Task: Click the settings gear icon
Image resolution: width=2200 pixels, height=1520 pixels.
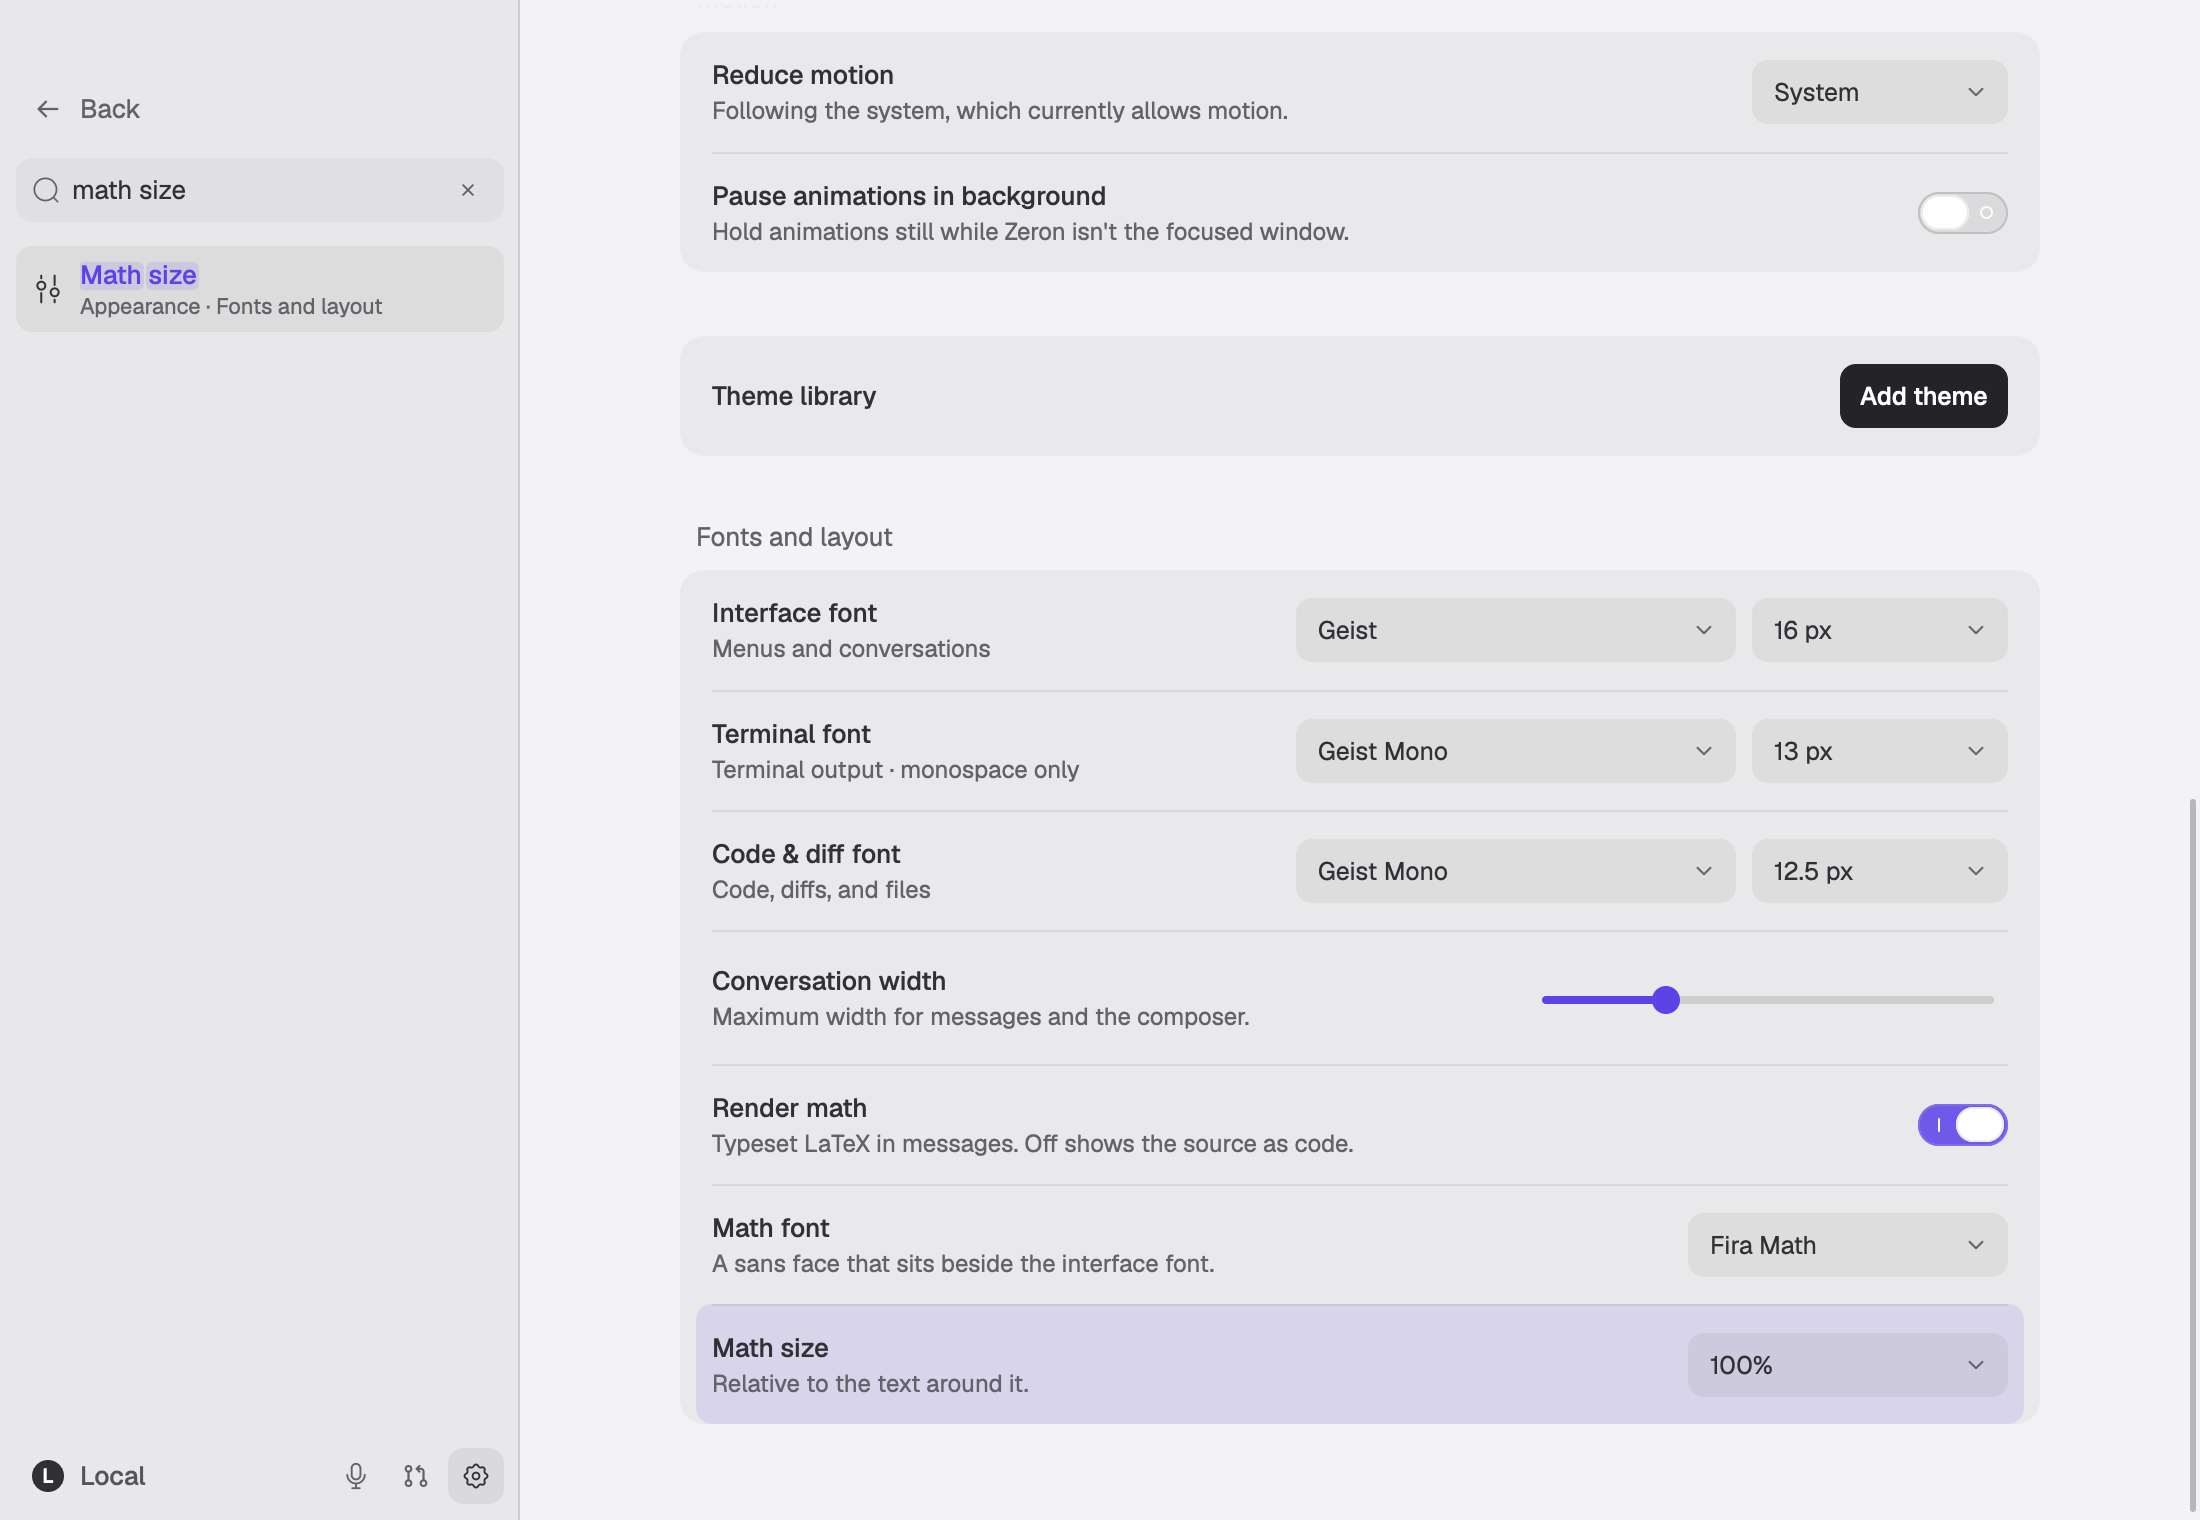Action: click(476, 1476)
